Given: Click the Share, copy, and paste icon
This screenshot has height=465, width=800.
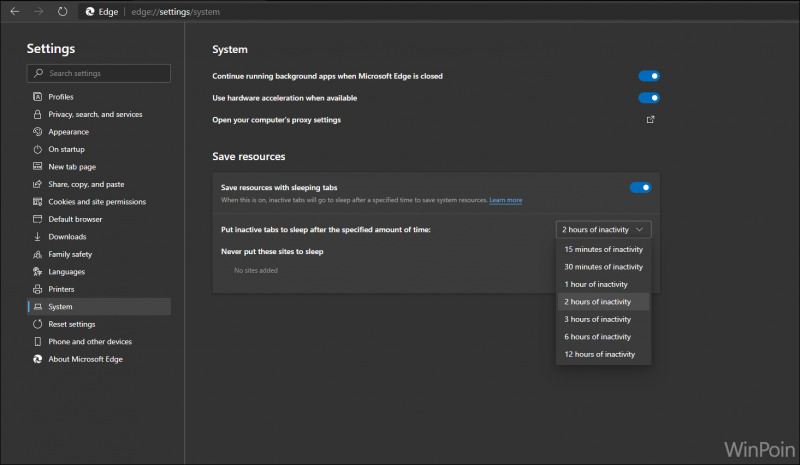Looking at the screenshot, I should tap(37, 184).
